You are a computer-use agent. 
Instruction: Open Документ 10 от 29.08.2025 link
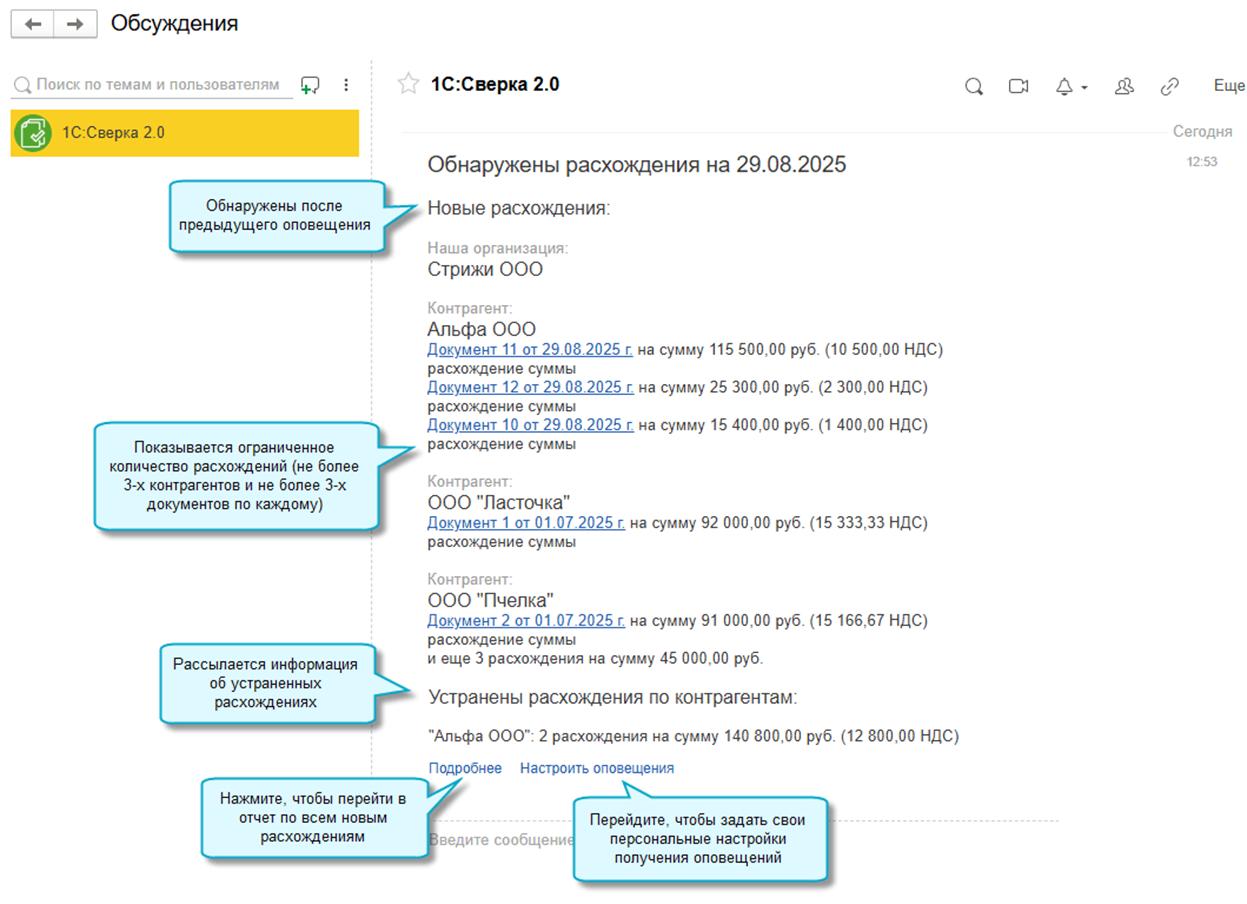coord(530,425)
